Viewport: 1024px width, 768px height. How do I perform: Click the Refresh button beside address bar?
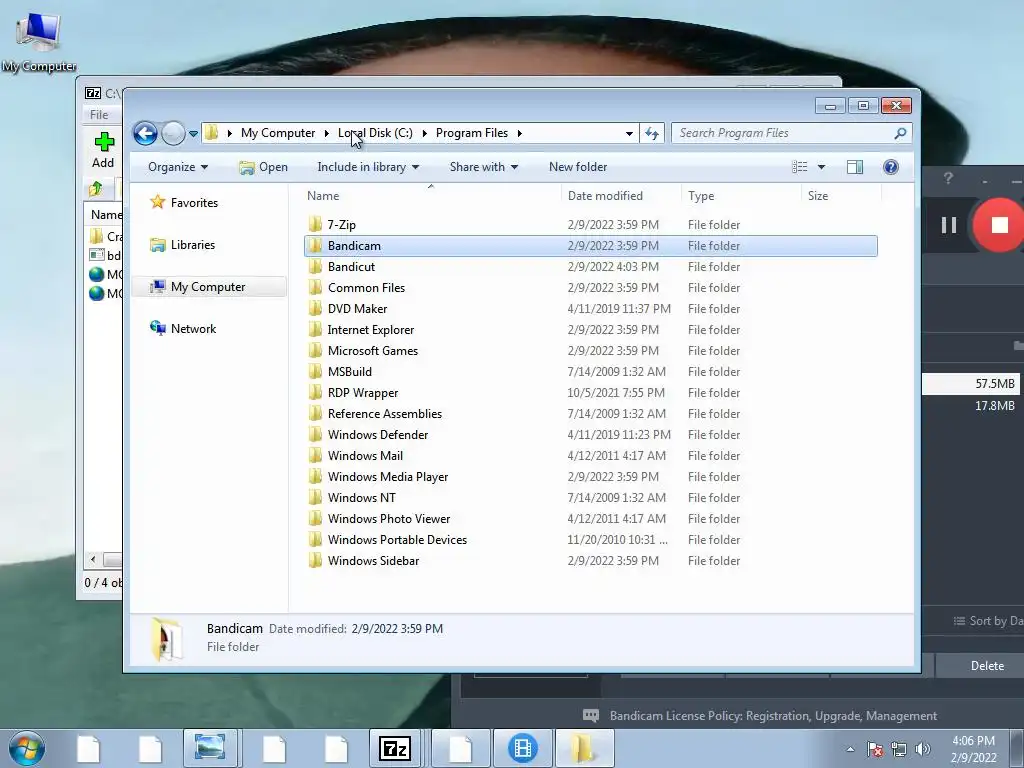tap(652, 133)
